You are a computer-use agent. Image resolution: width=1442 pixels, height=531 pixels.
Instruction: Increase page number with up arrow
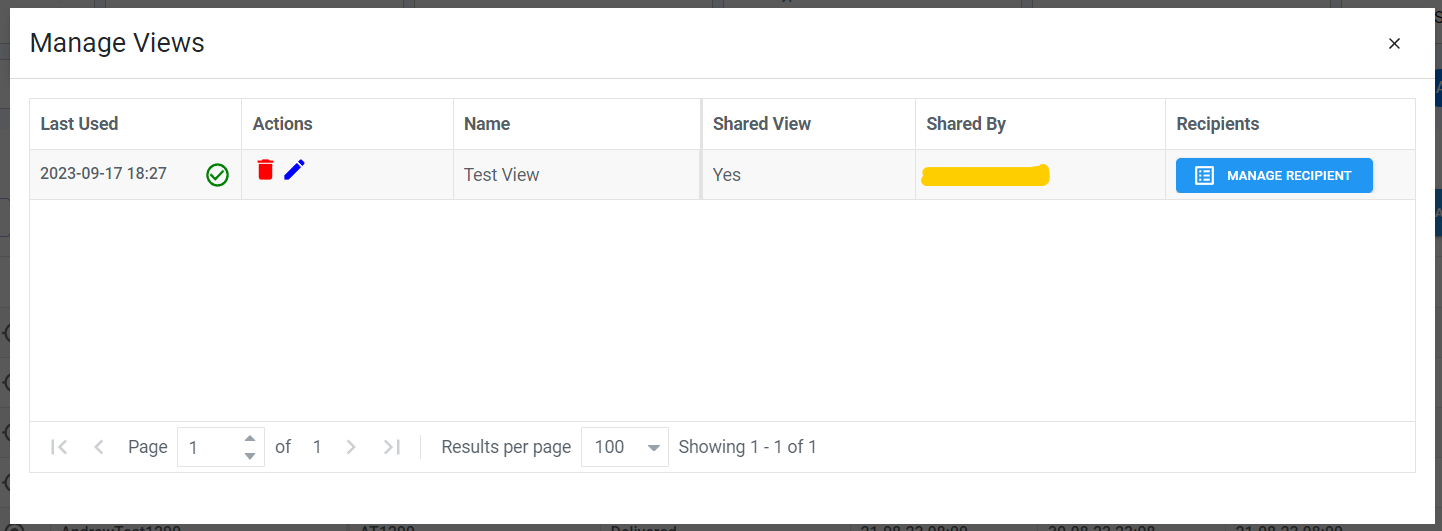coord(250,438)
